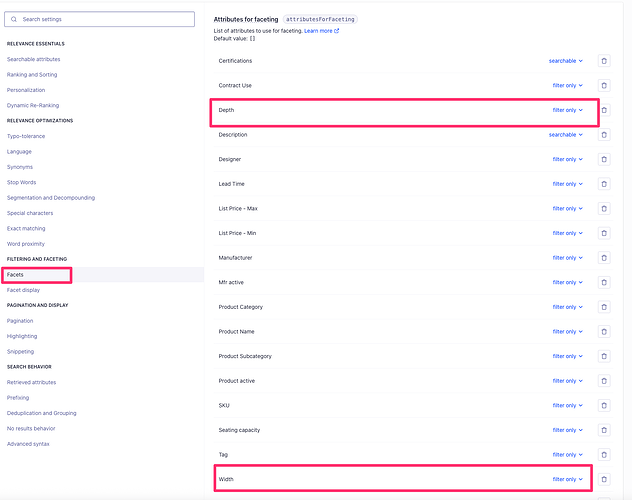The height and width of the screenshot is (500, 632).
Task: Click the search magnifier icon in settings
Action: coord(14,19)
